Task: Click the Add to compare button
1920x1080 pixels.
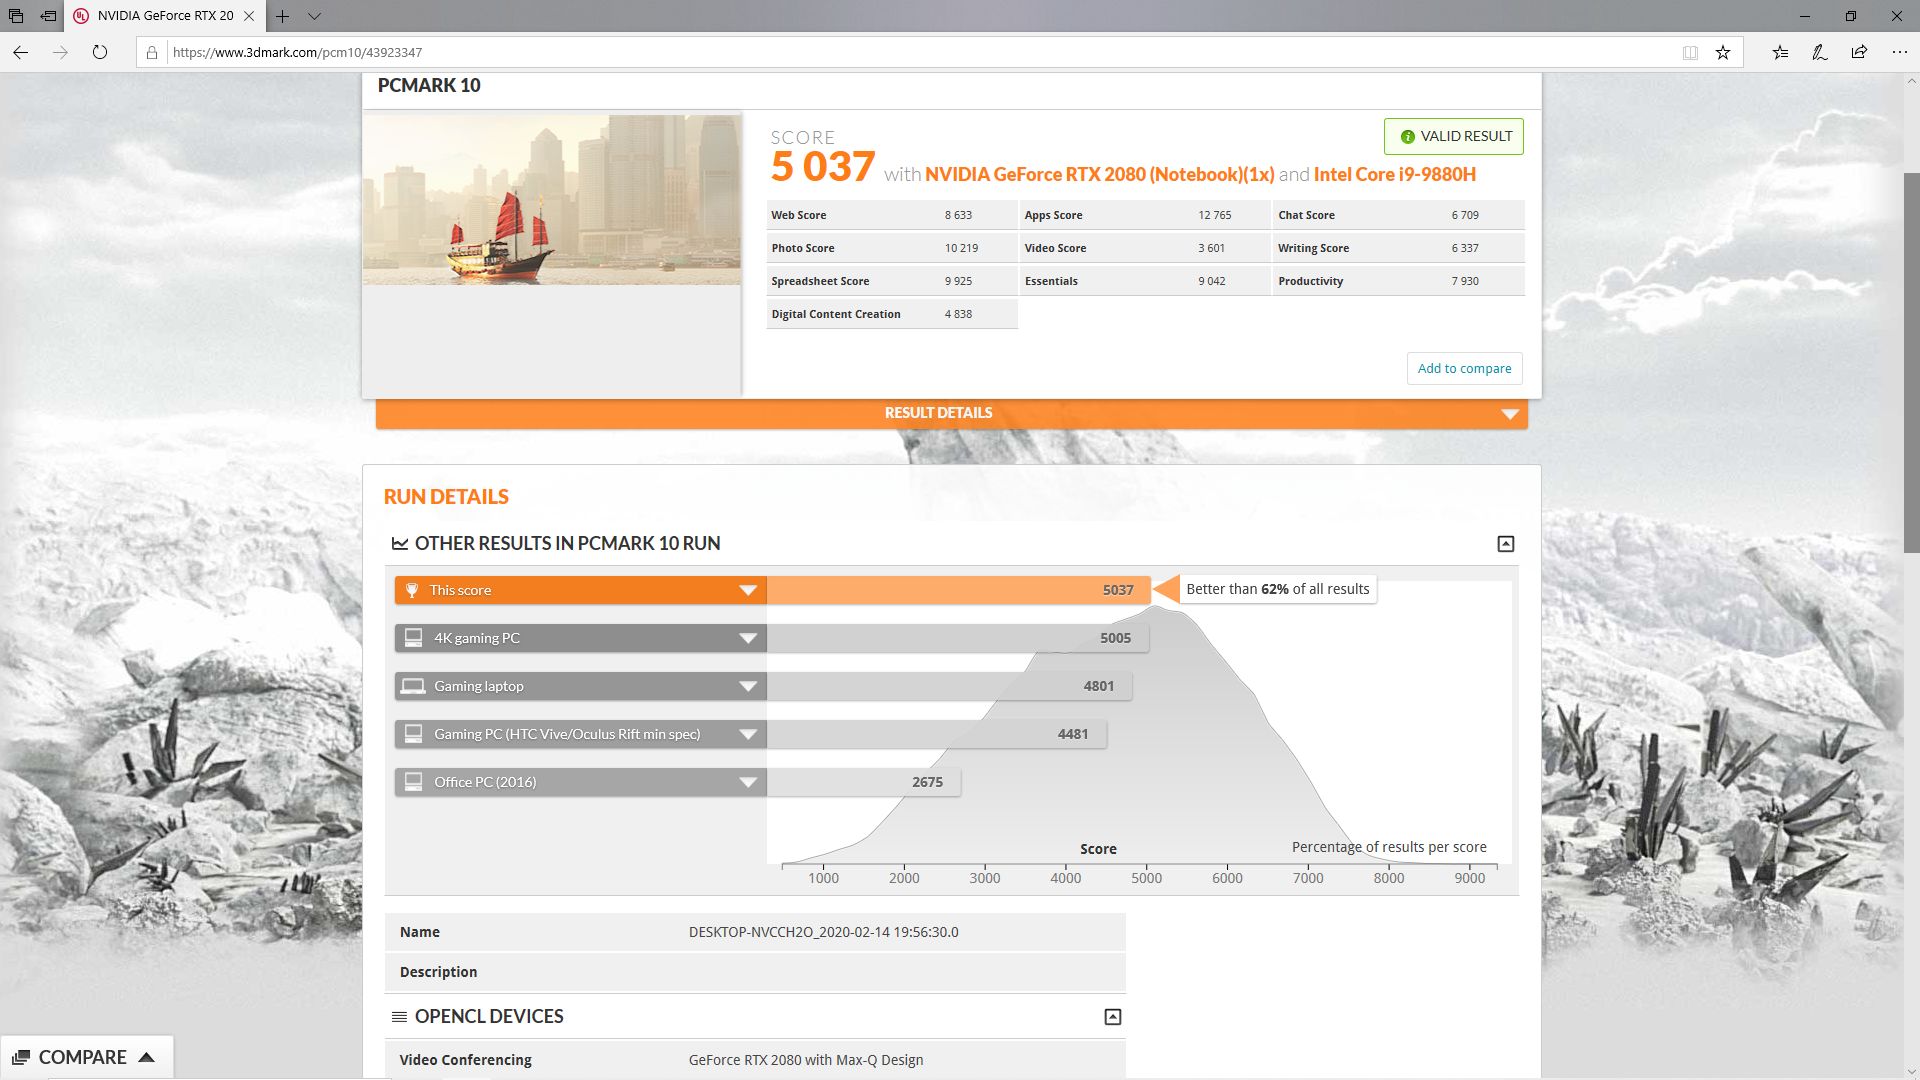Action: click(x=1464, y=369)
